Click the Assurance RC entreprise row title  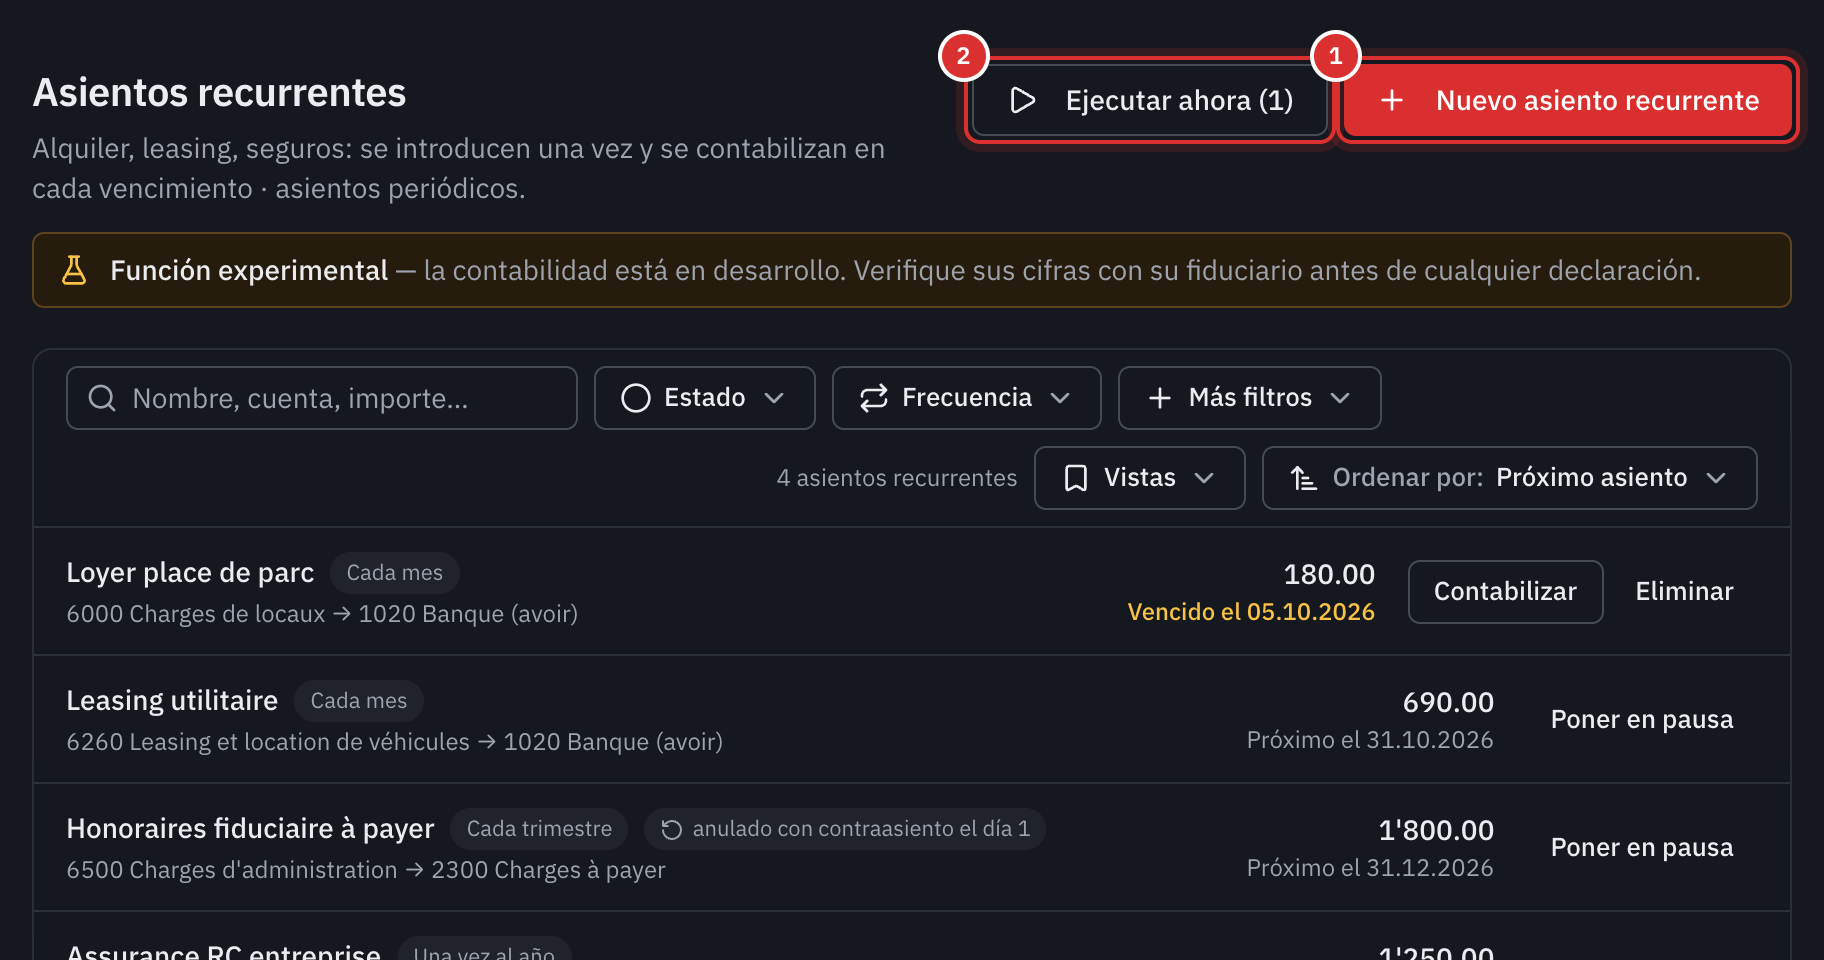point(223,952)
